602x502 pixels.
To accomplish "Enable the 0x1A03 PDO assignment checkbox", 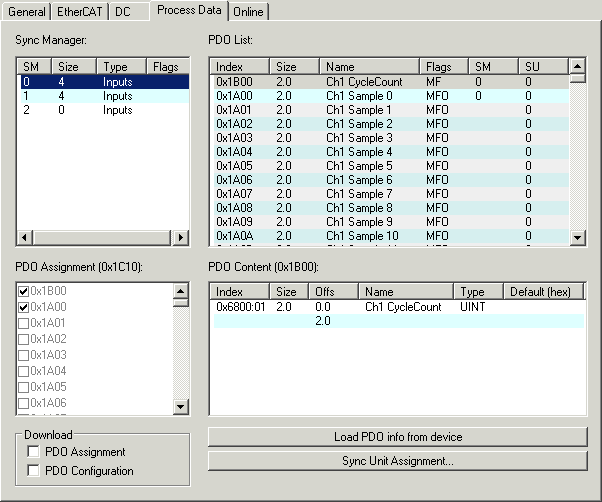I will coord(23,355).
